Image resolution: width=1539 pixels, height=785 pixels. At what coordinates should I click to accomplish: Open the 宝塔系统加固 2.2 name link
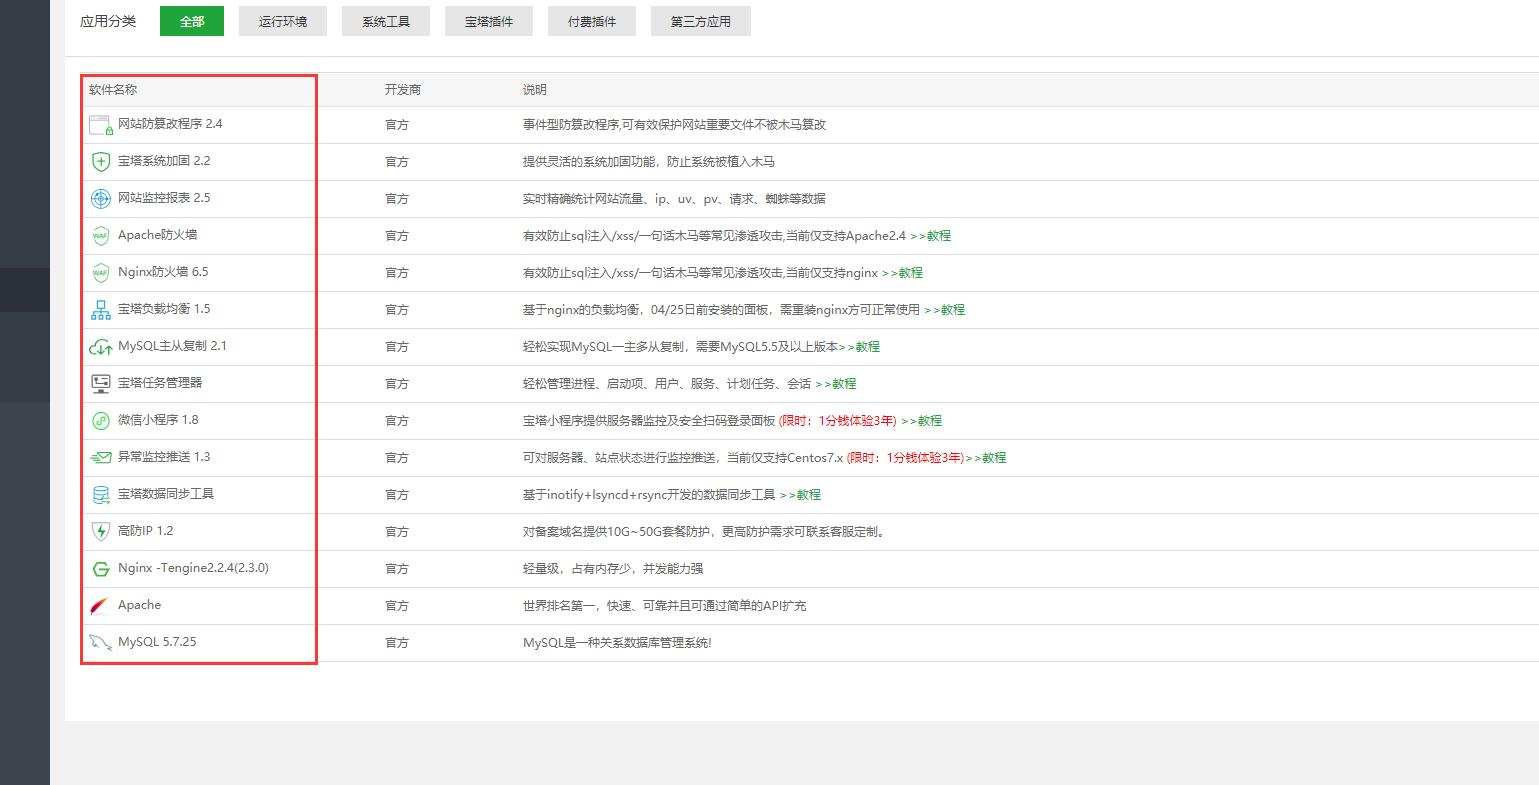(164, 161)
